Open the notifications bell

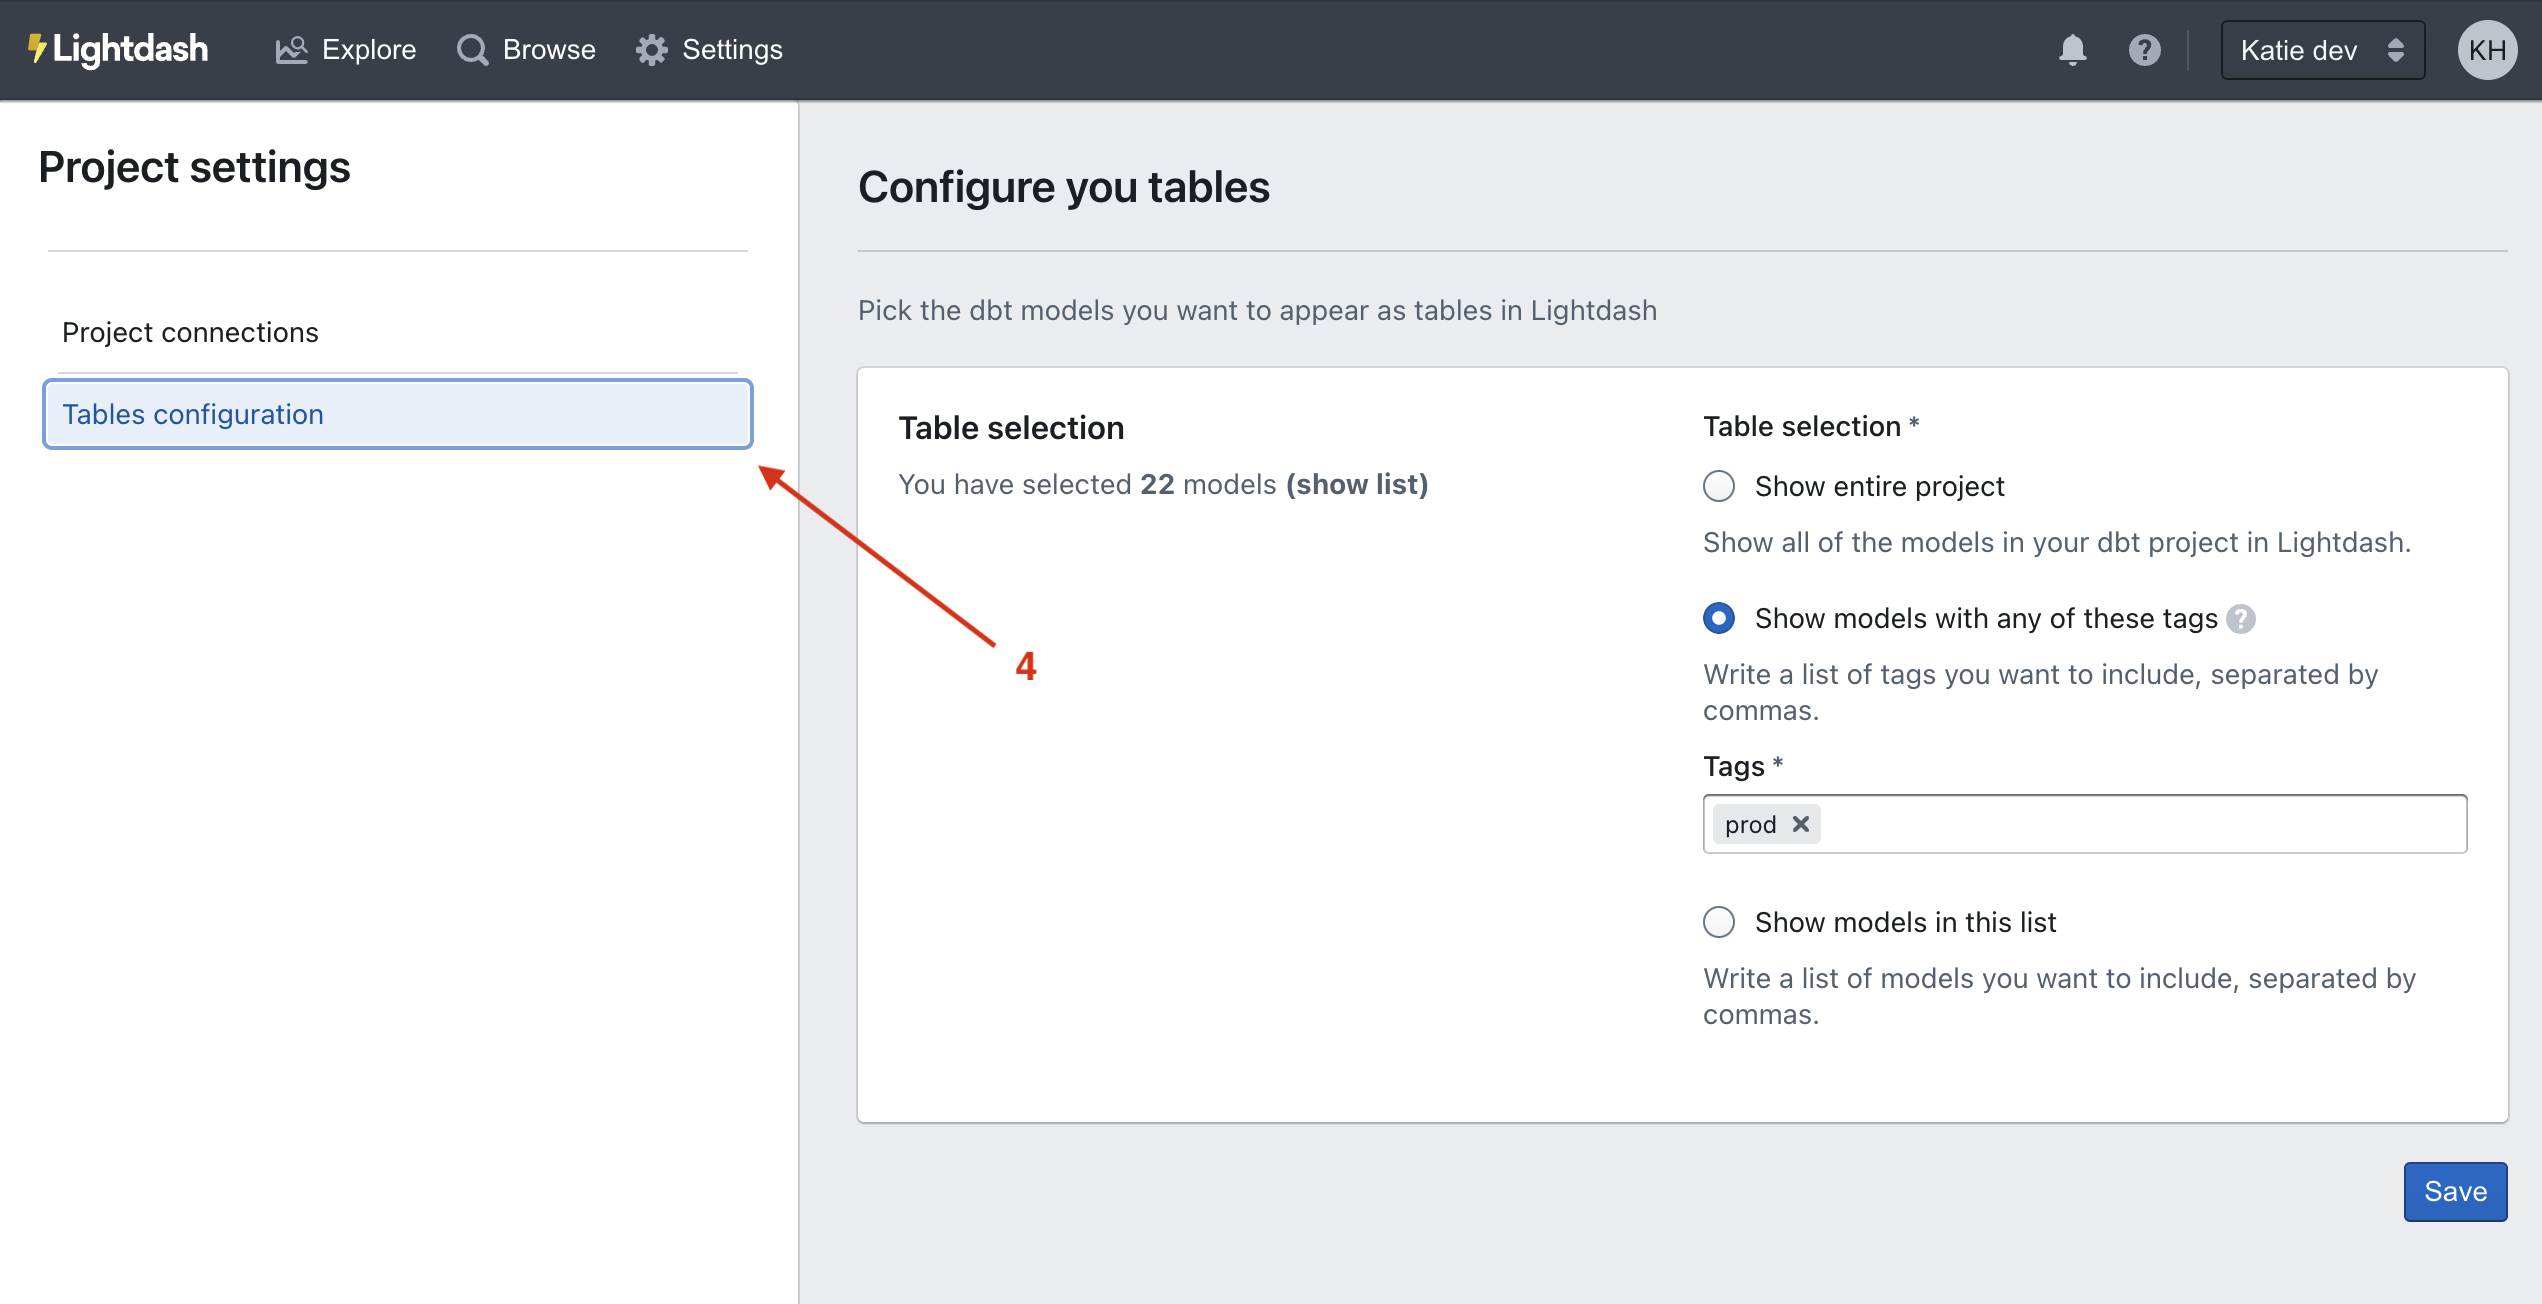[2072, 50]
